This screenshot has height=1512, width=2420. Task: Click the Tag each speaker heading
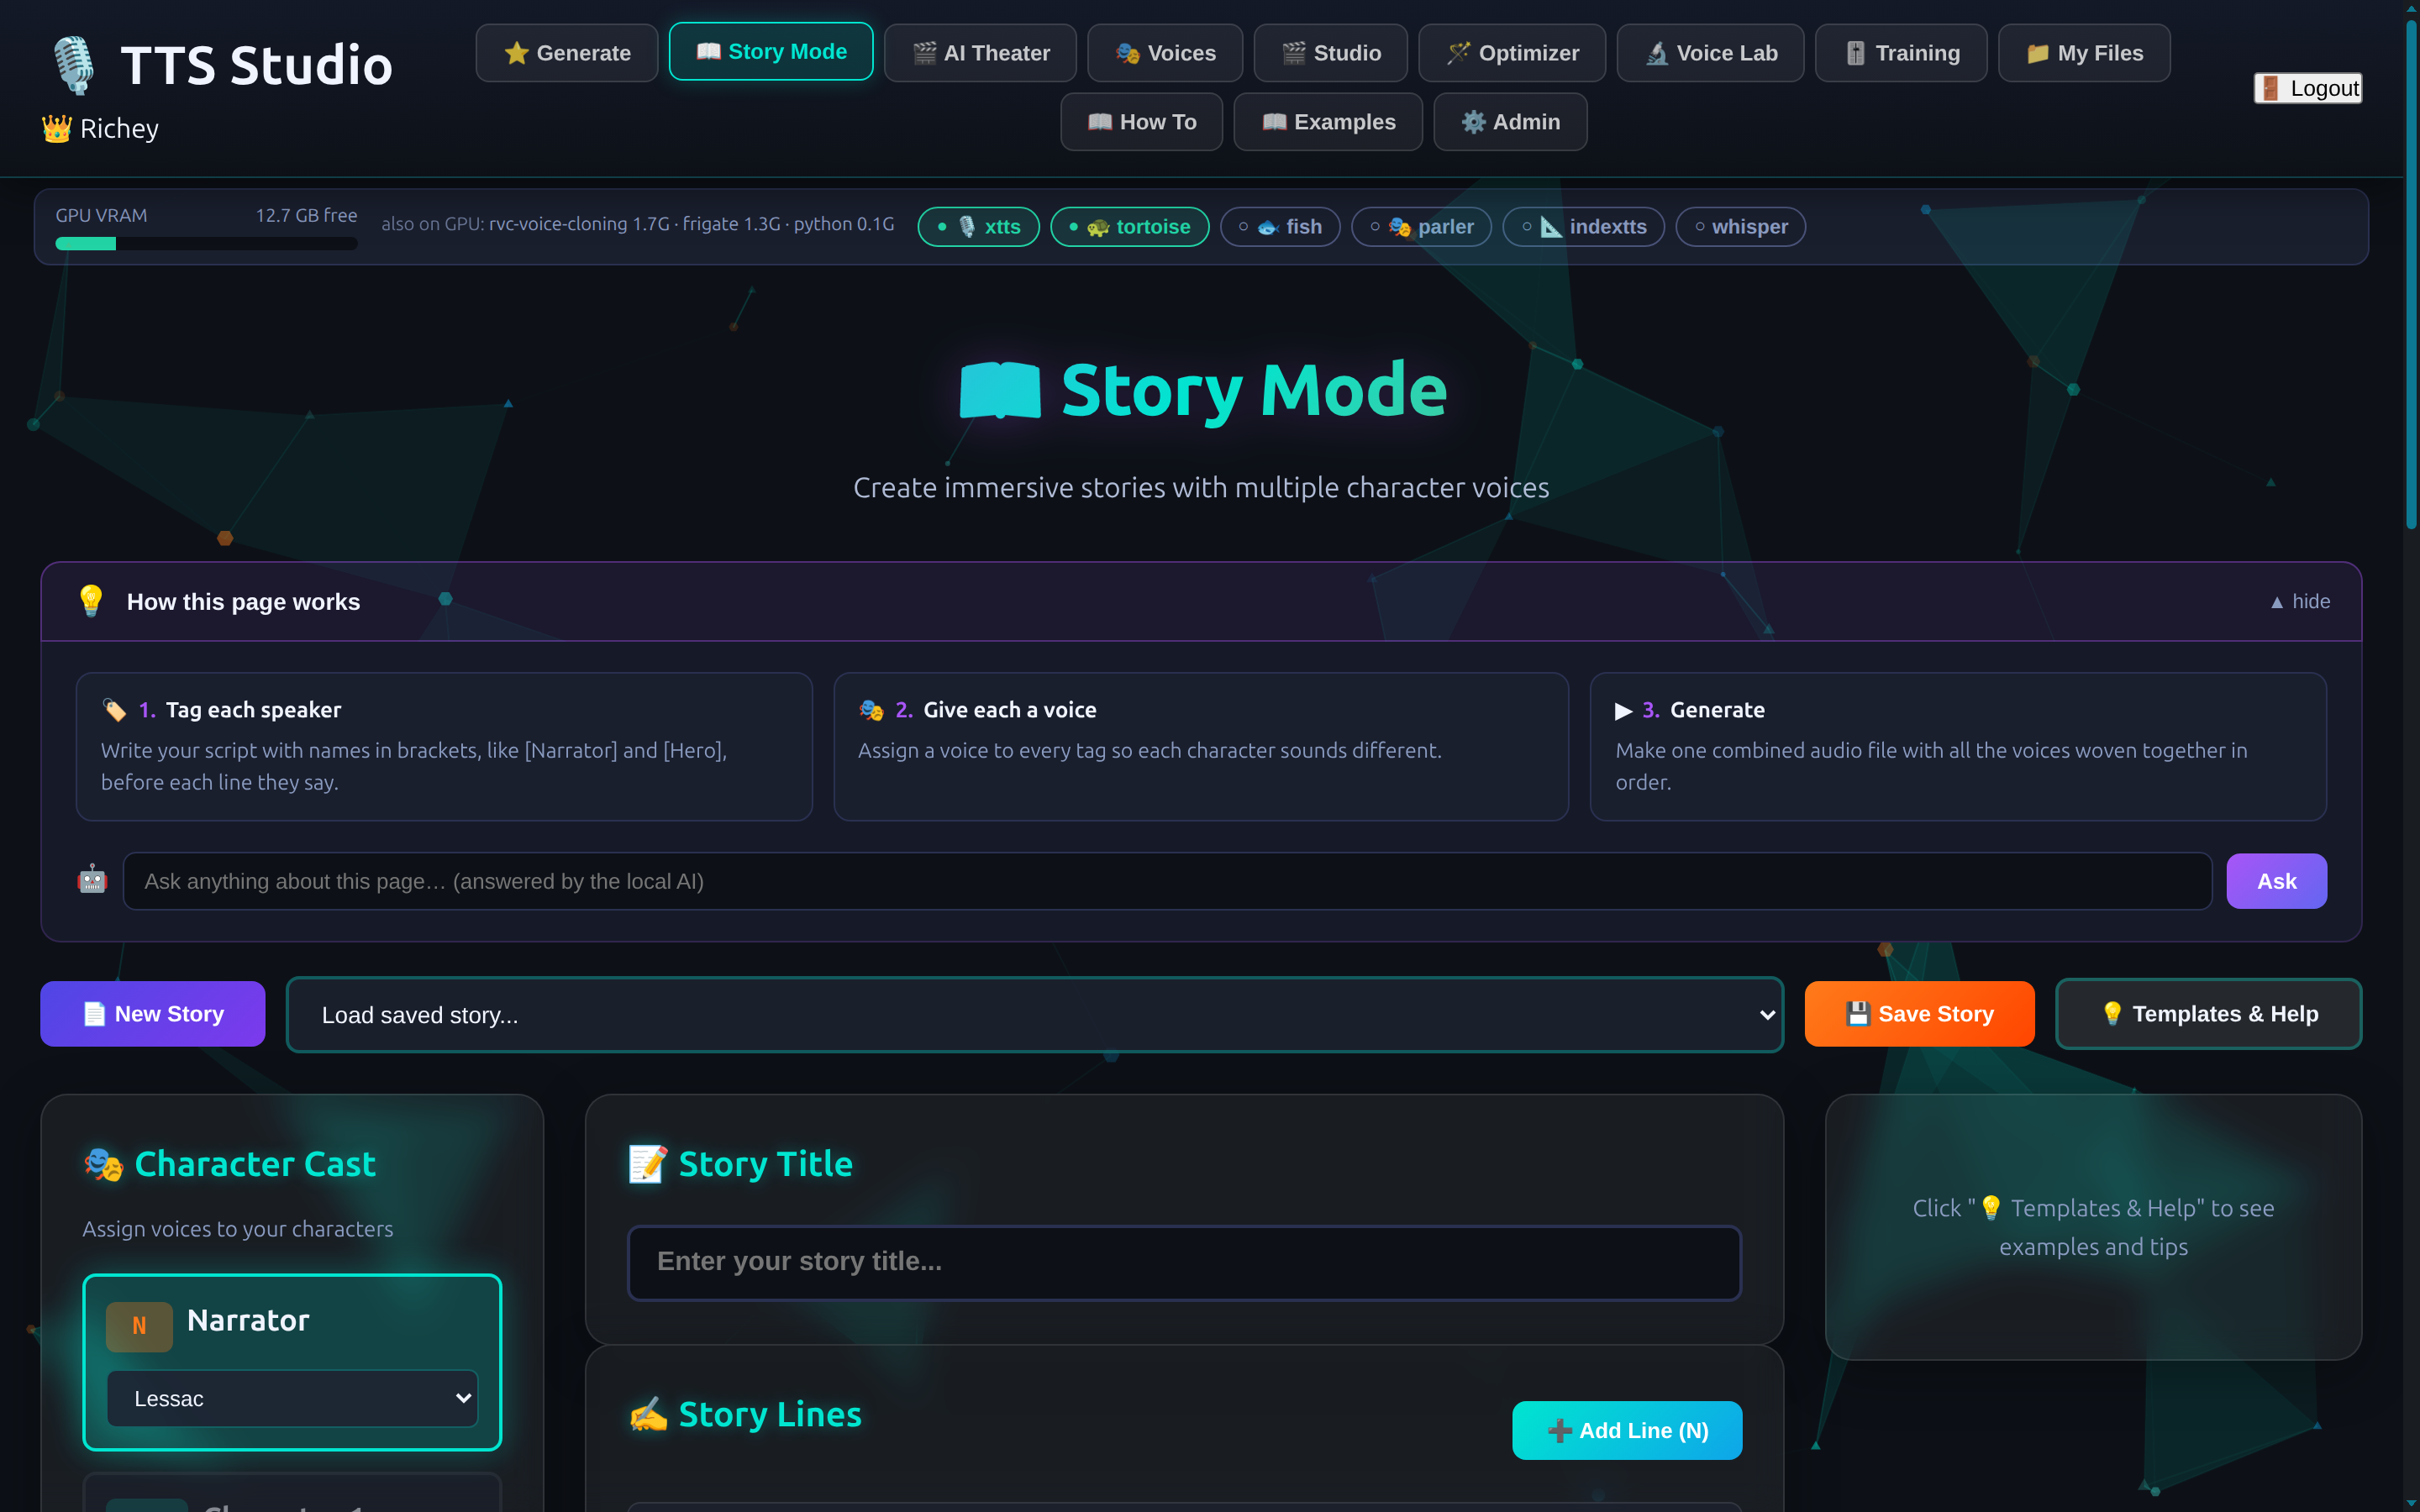(x=253, y=710)
